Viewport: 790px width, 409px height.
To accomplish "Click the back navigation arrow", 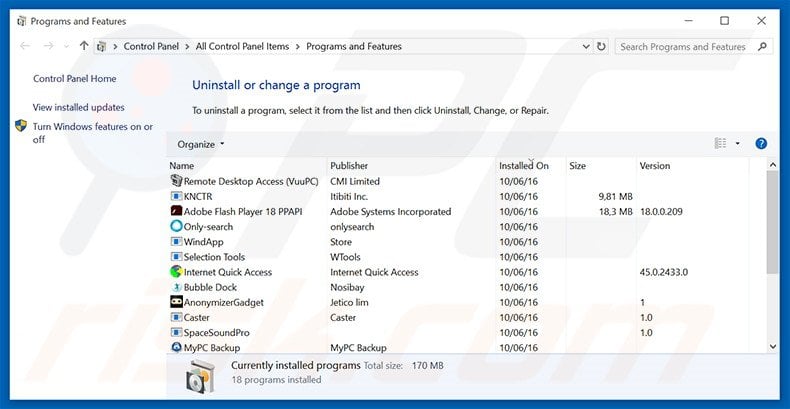I will pyautogui.click(x=25, y=46).
